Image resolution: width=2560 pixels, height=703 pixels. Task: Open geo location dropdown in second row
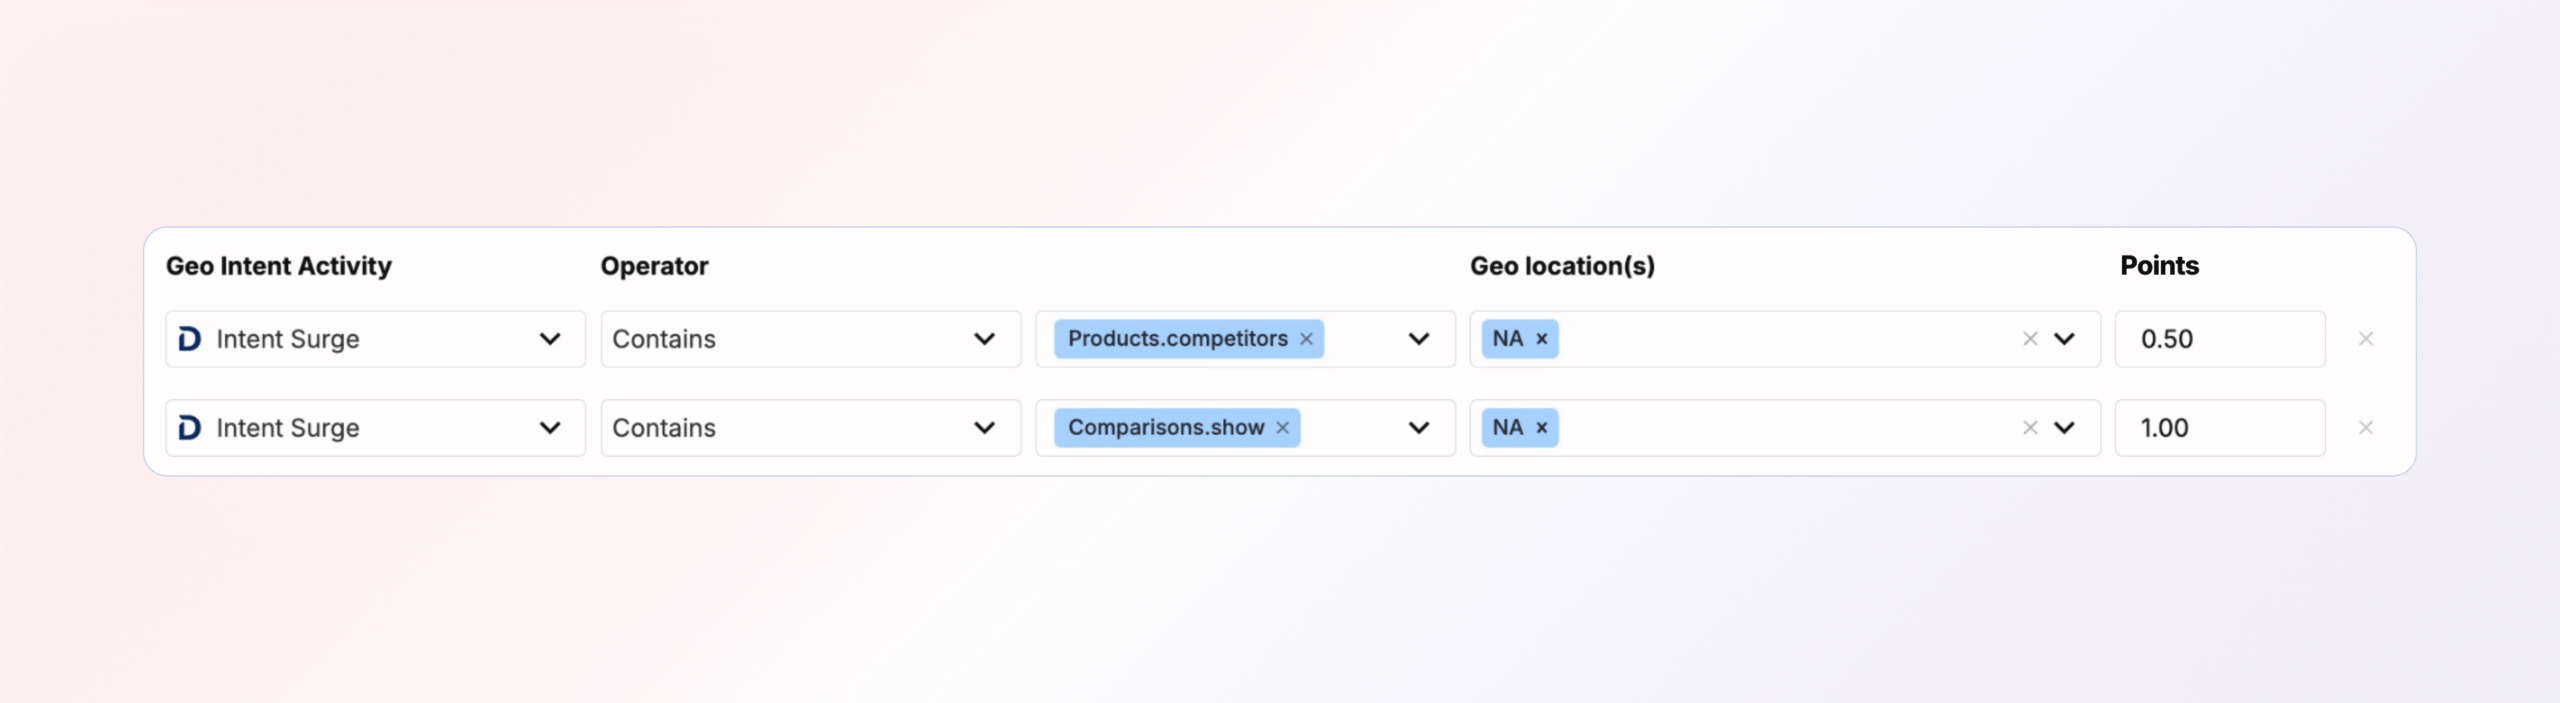(2065, 428)
